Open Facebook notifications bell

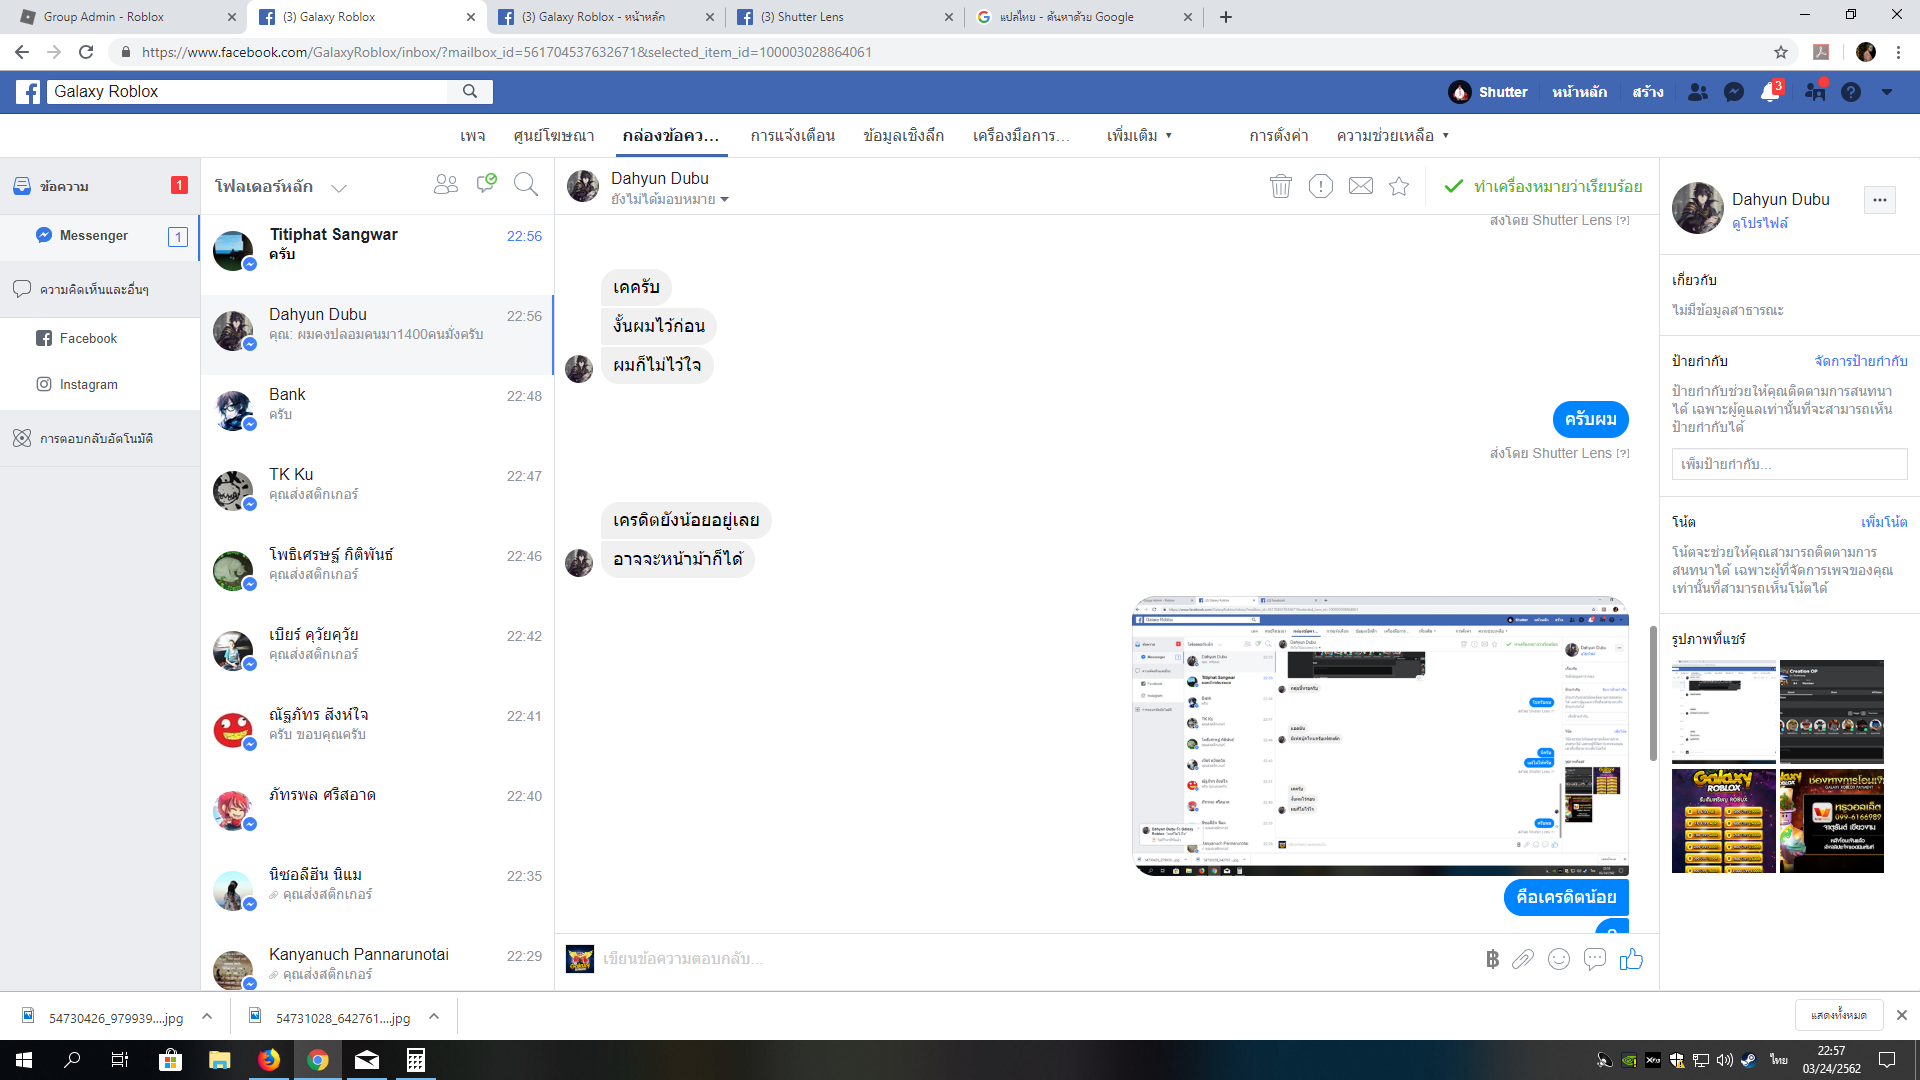(1770, 92)
